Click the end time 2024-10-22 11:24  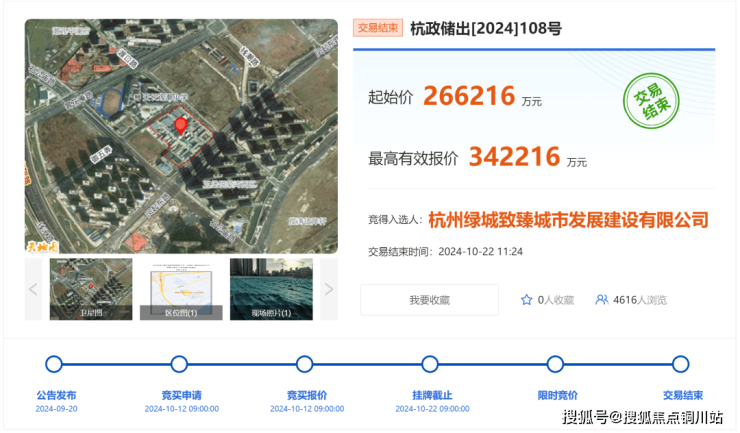(x=480, y=252)
